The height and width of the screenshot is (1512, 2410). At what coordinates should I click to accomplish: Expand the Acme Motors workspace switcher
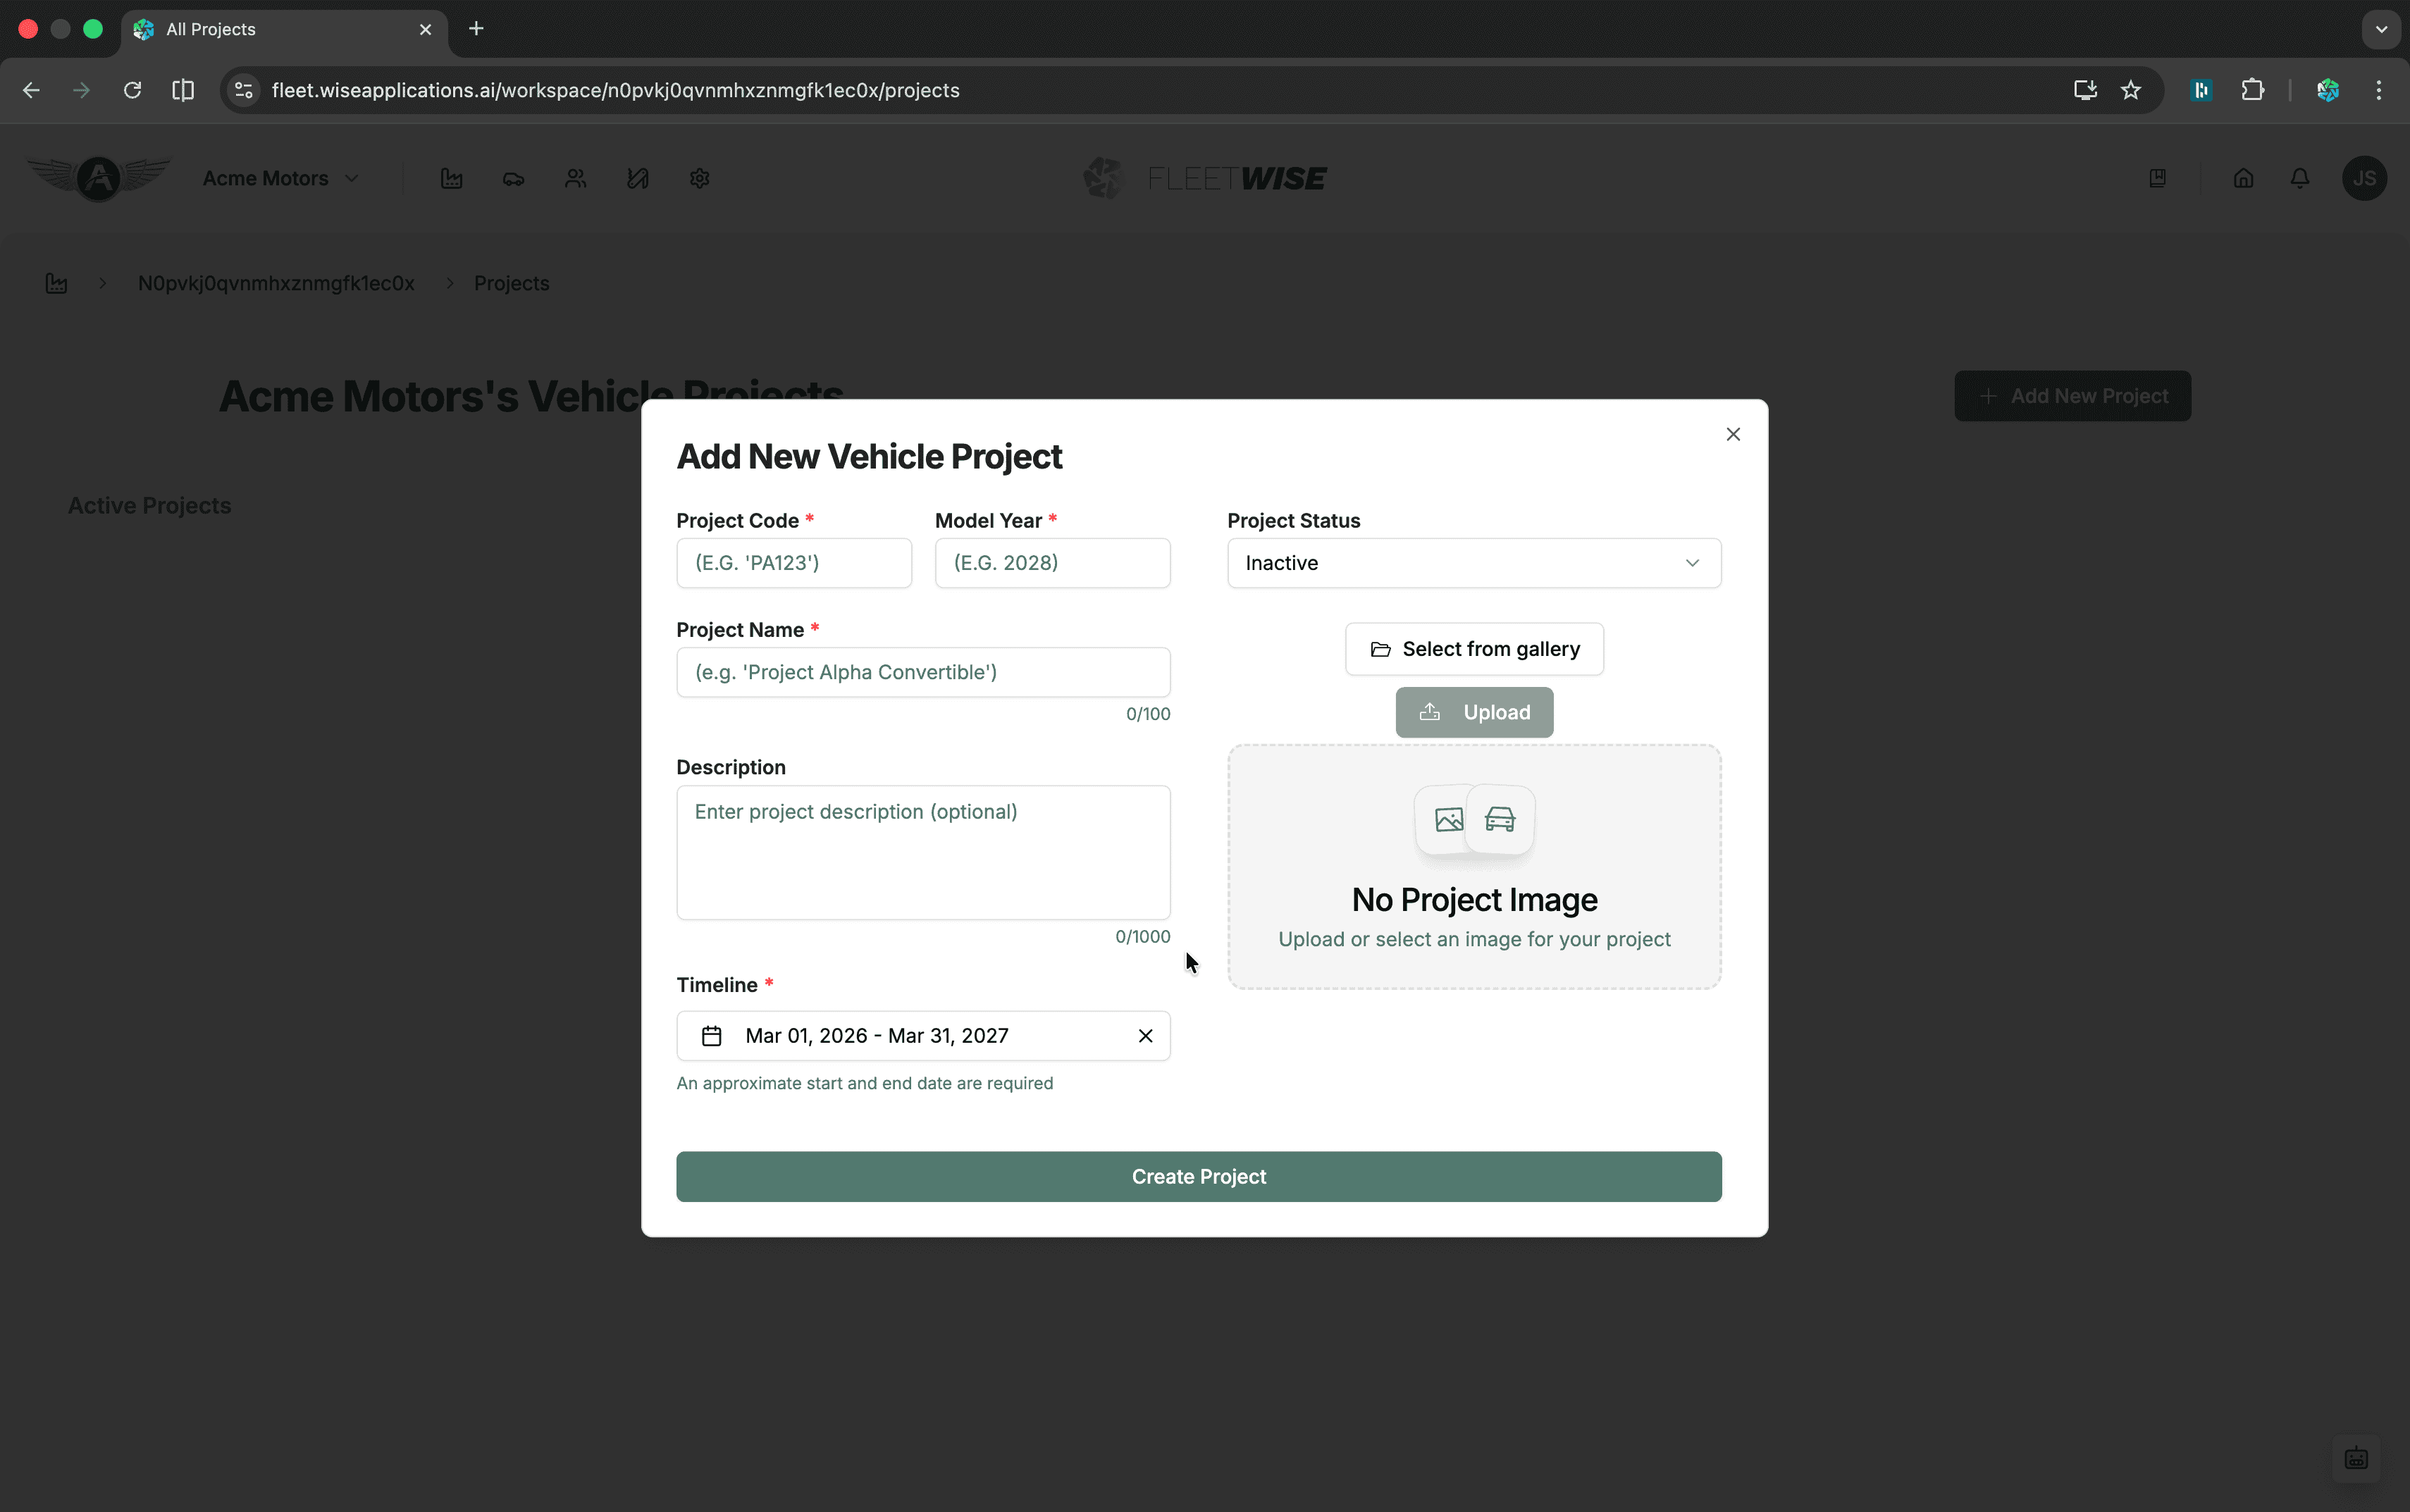(x=281, y=178)
